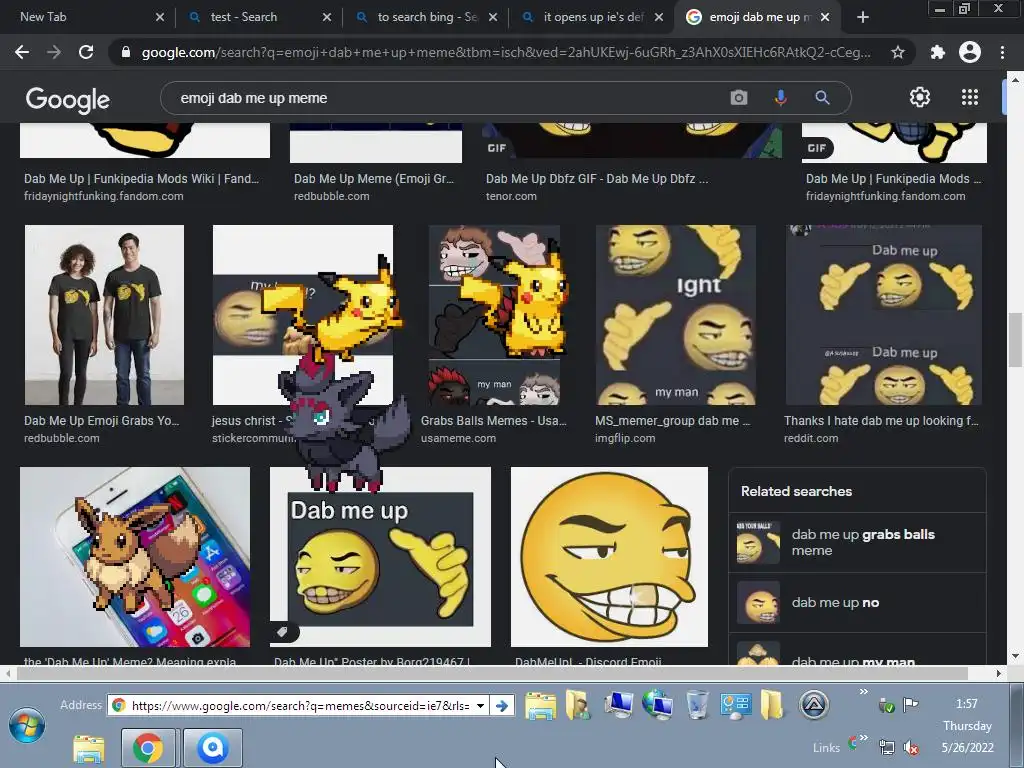Open the large grinning emoji Discord image
This screenshot has width=1024, height=768.
coord(609,556)
